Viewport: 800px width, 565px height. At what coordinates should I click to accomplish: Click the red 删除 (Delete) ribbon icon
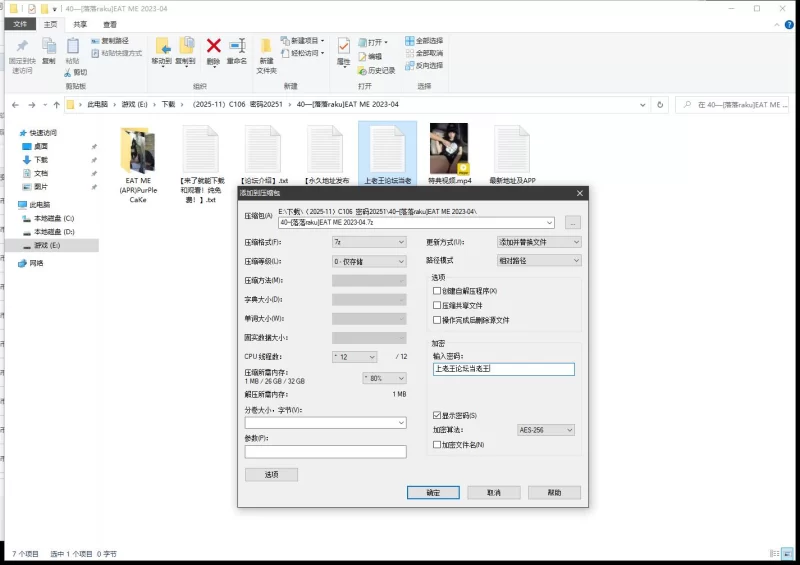213,47
